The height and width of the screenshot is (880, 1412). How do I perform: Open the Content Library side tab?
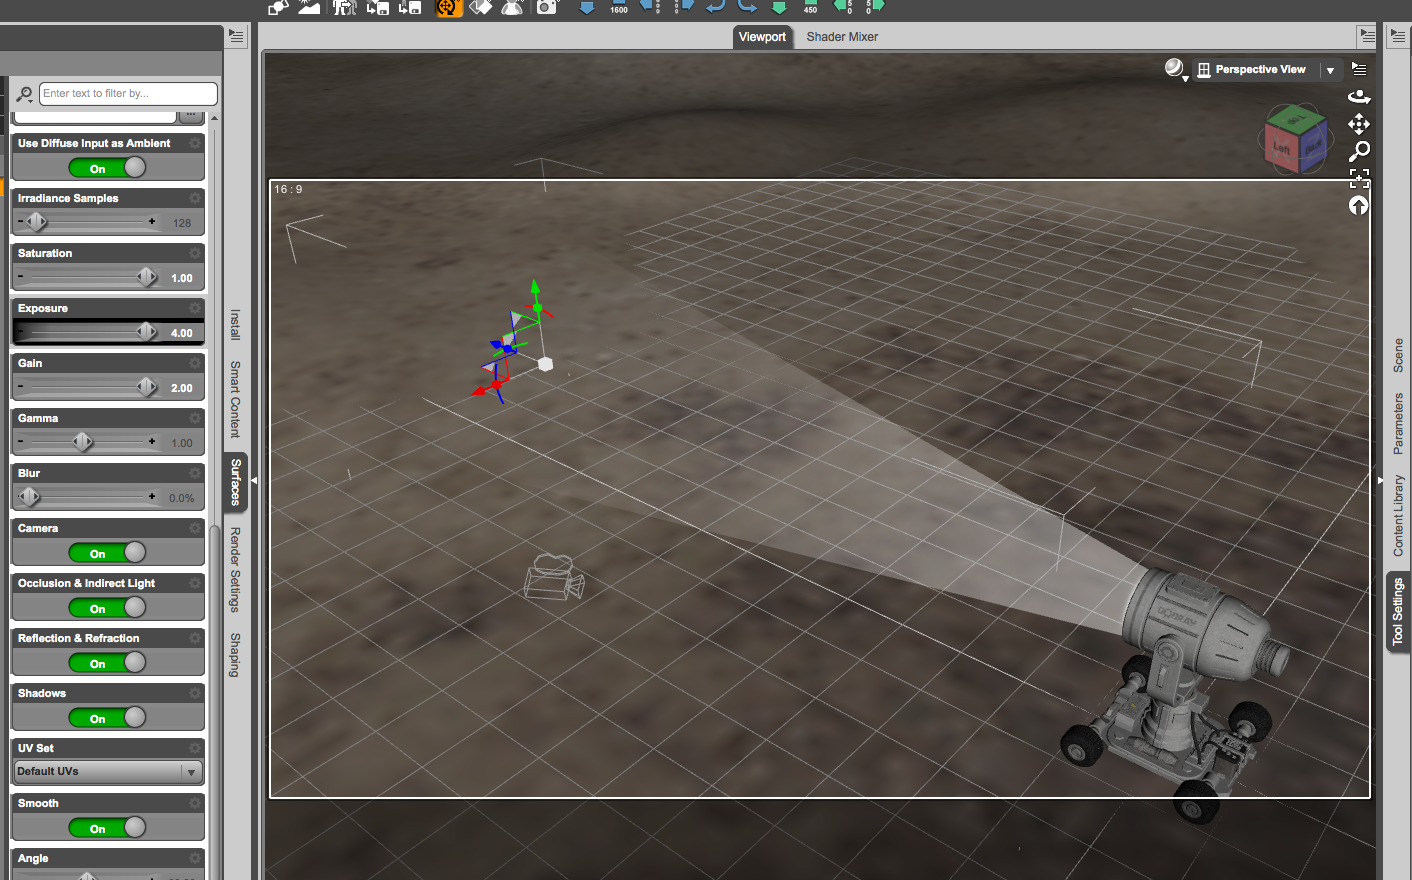point(1398,516)
